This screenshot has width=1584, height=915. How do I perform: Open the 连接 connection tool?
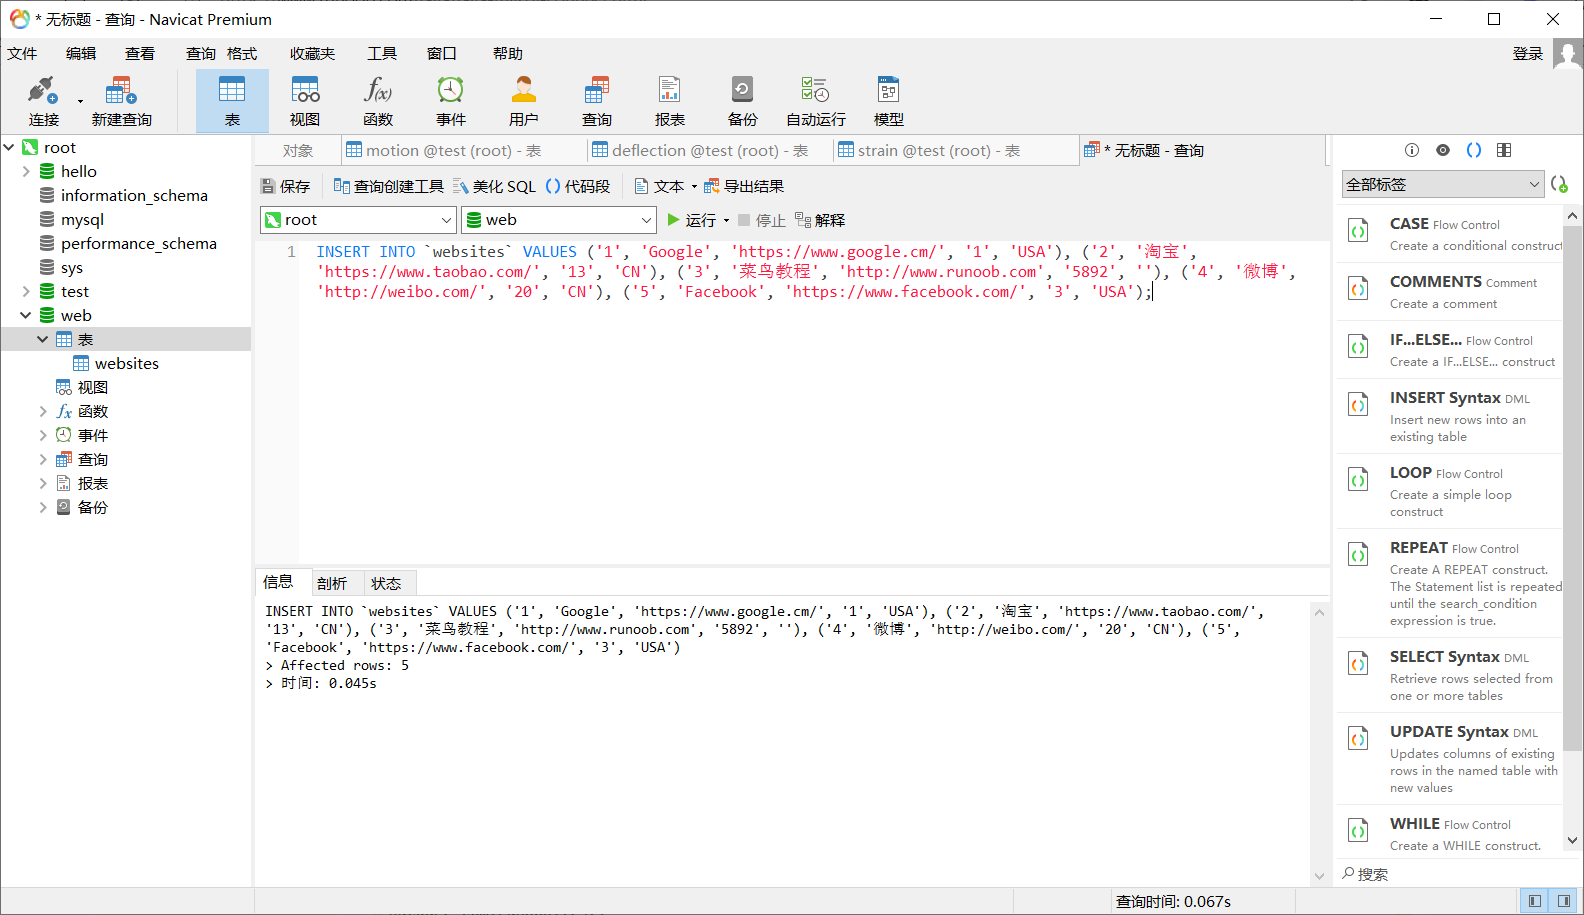[x=43, y=101]
